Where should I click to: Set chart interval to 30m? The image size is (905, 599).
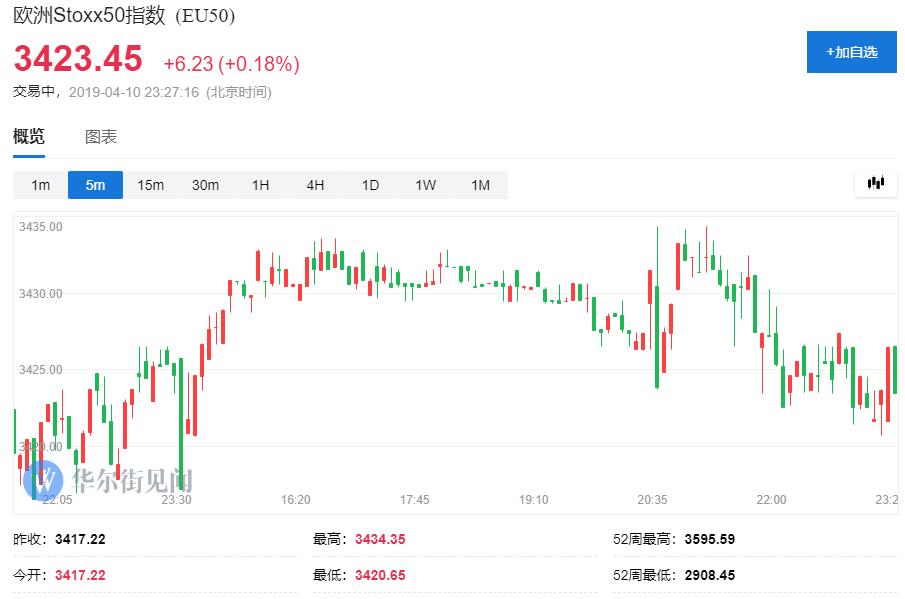(x=205, y=185)
